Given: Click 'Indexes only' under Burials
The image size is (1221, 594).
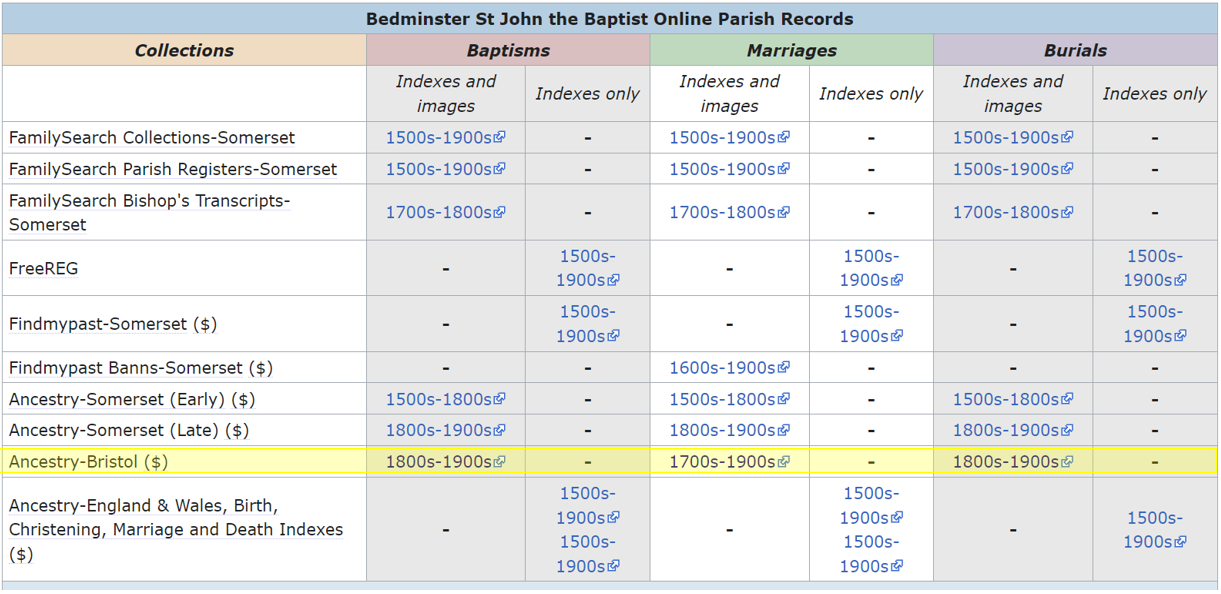Looking at the screenshot, I should tap(1155, 94).
